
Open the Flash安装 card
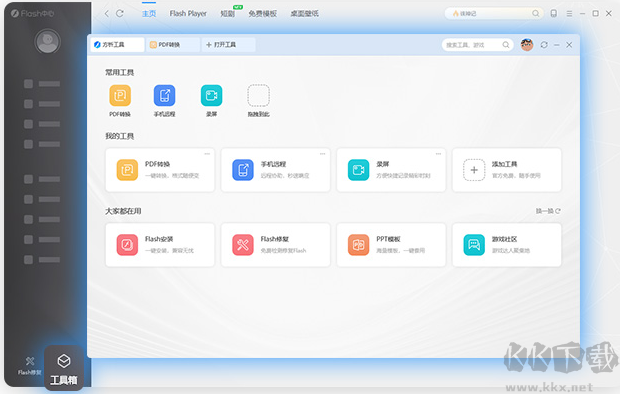pos(160,245)
